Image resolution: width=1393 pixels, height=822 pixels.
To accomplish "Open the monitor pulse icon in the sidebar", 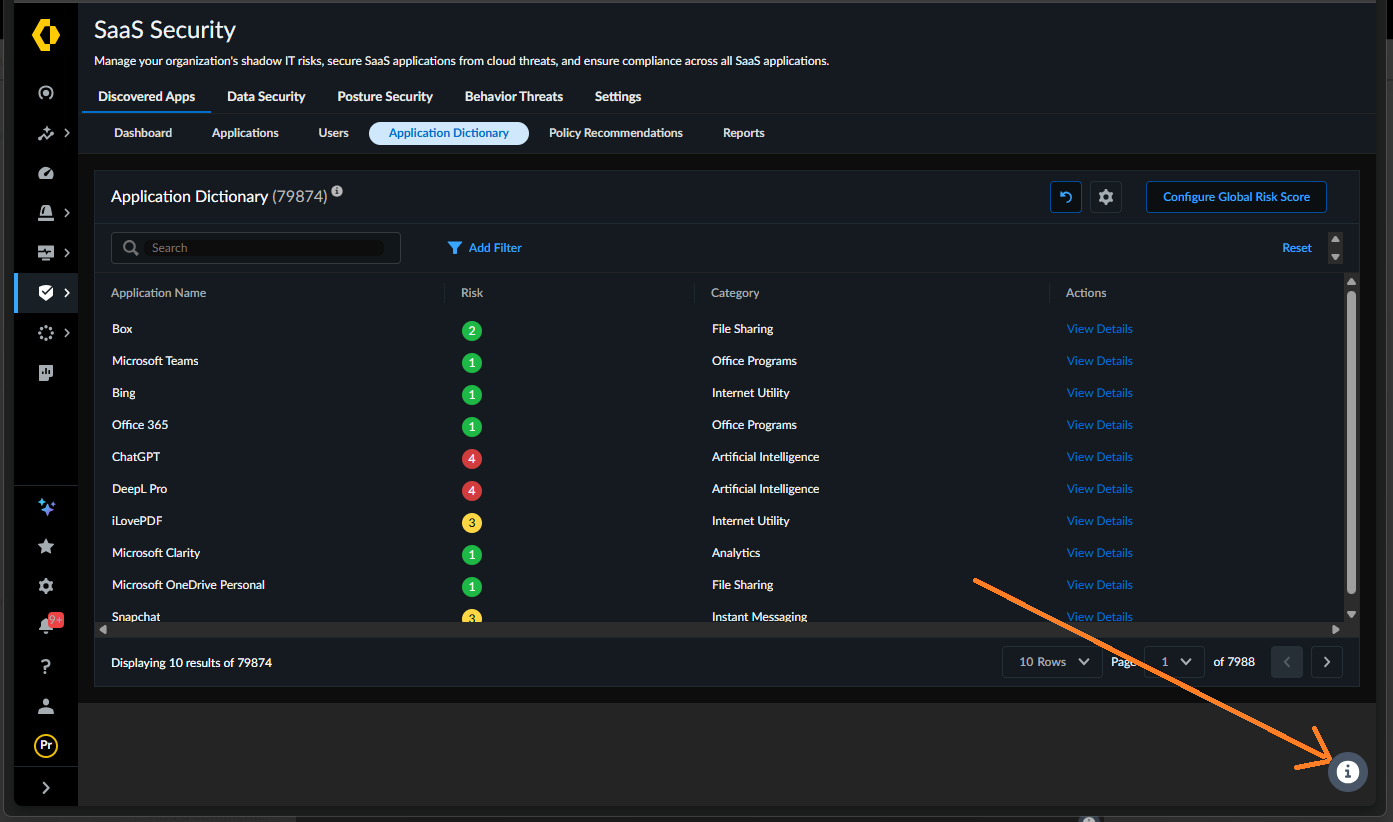I will pyautogui.click(x=46, y=253).
